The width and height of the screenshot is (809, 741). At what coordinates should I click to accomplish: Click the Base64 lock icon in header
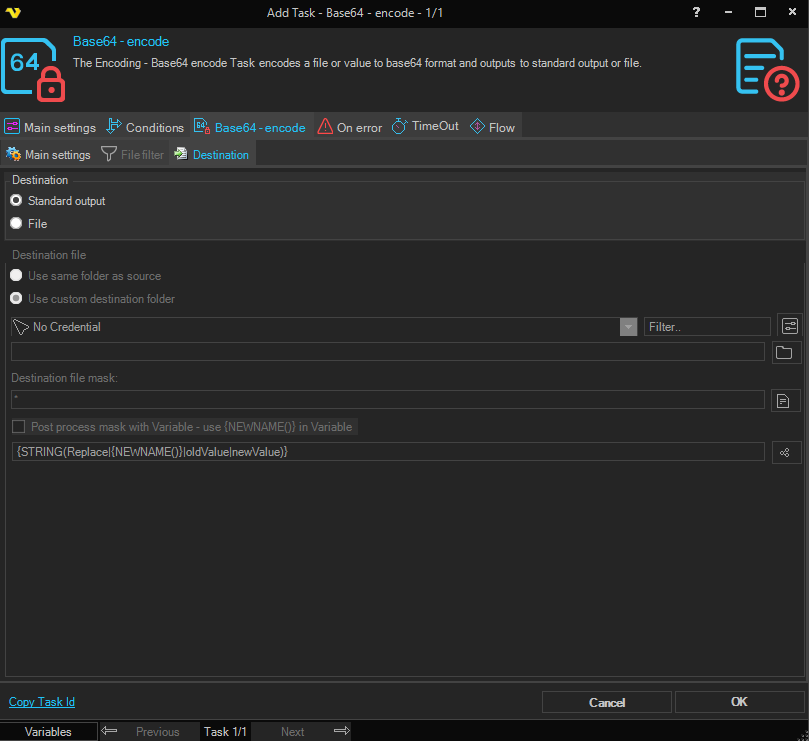pyautogui.click(x=35, y=69)
